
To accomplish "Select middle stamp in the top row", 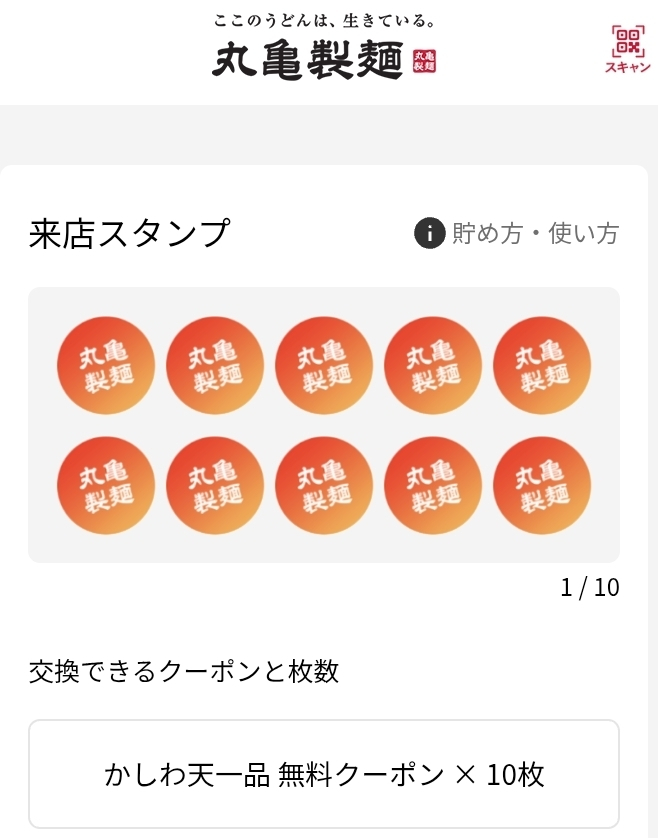I will click(x=324, y=366).
